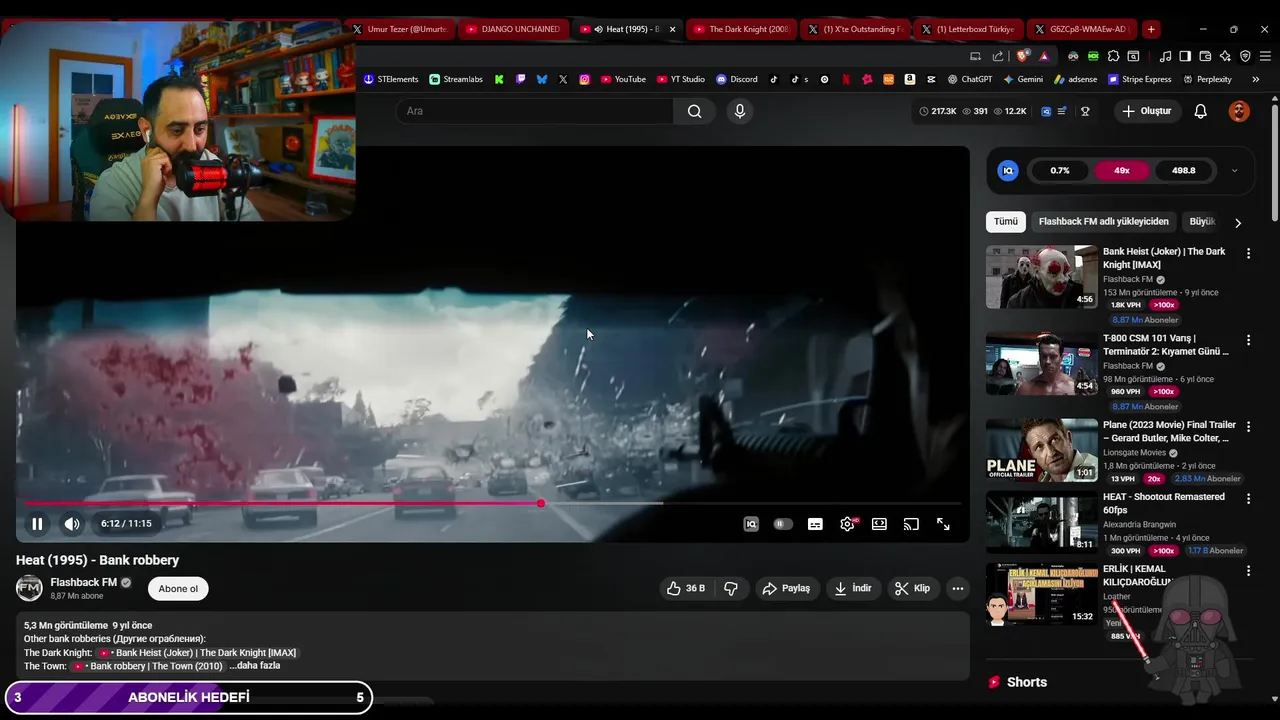Open the Streamlabs bookmark
The width and height of the screenshot is (1280, 720).
pyautogui.click(x=456, y=79)
